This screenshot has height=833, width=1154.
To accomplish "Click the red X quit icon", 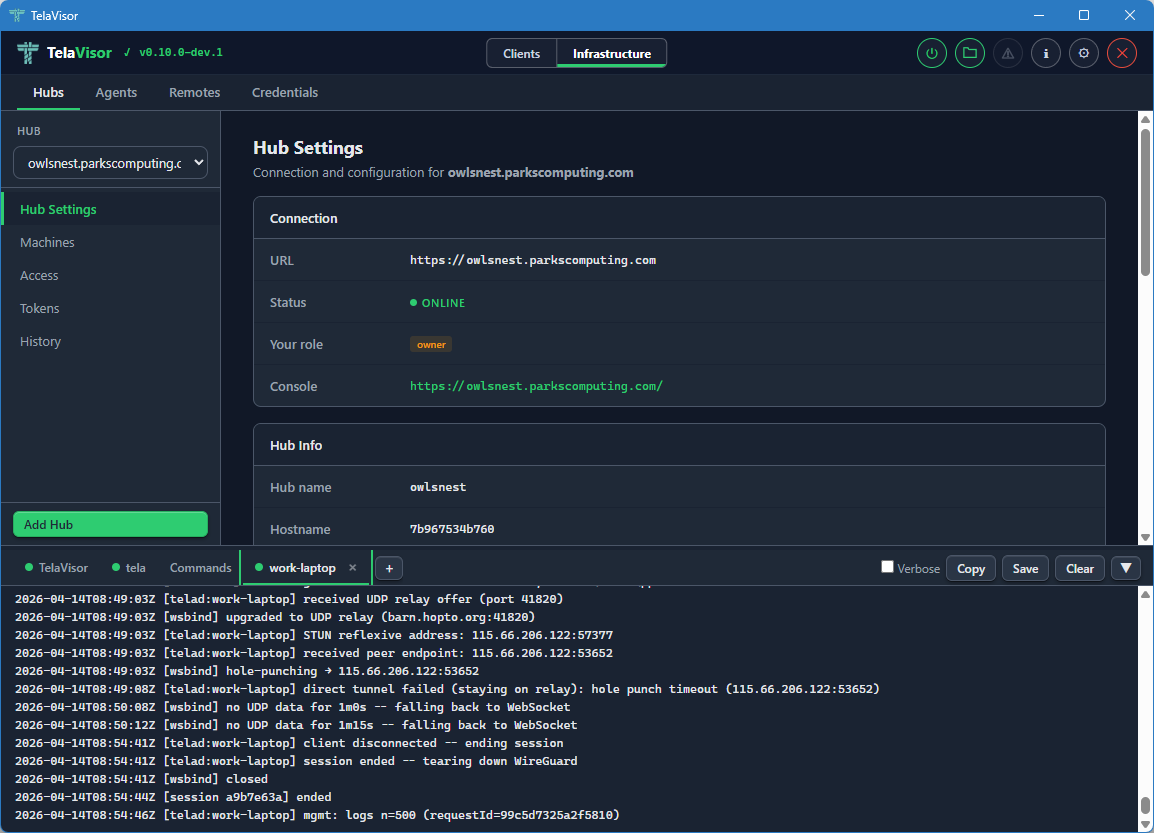I will (1122, 54).
